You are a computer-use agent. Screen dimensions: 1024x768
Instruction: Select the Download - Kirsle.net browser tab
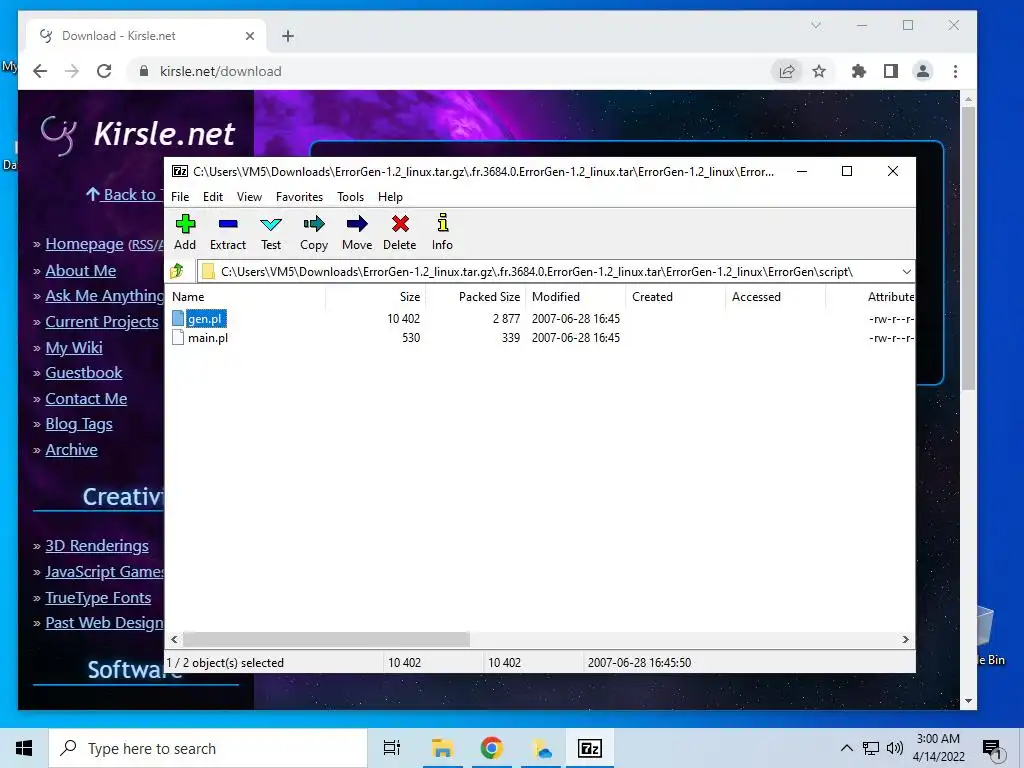[x=146, y=36]
